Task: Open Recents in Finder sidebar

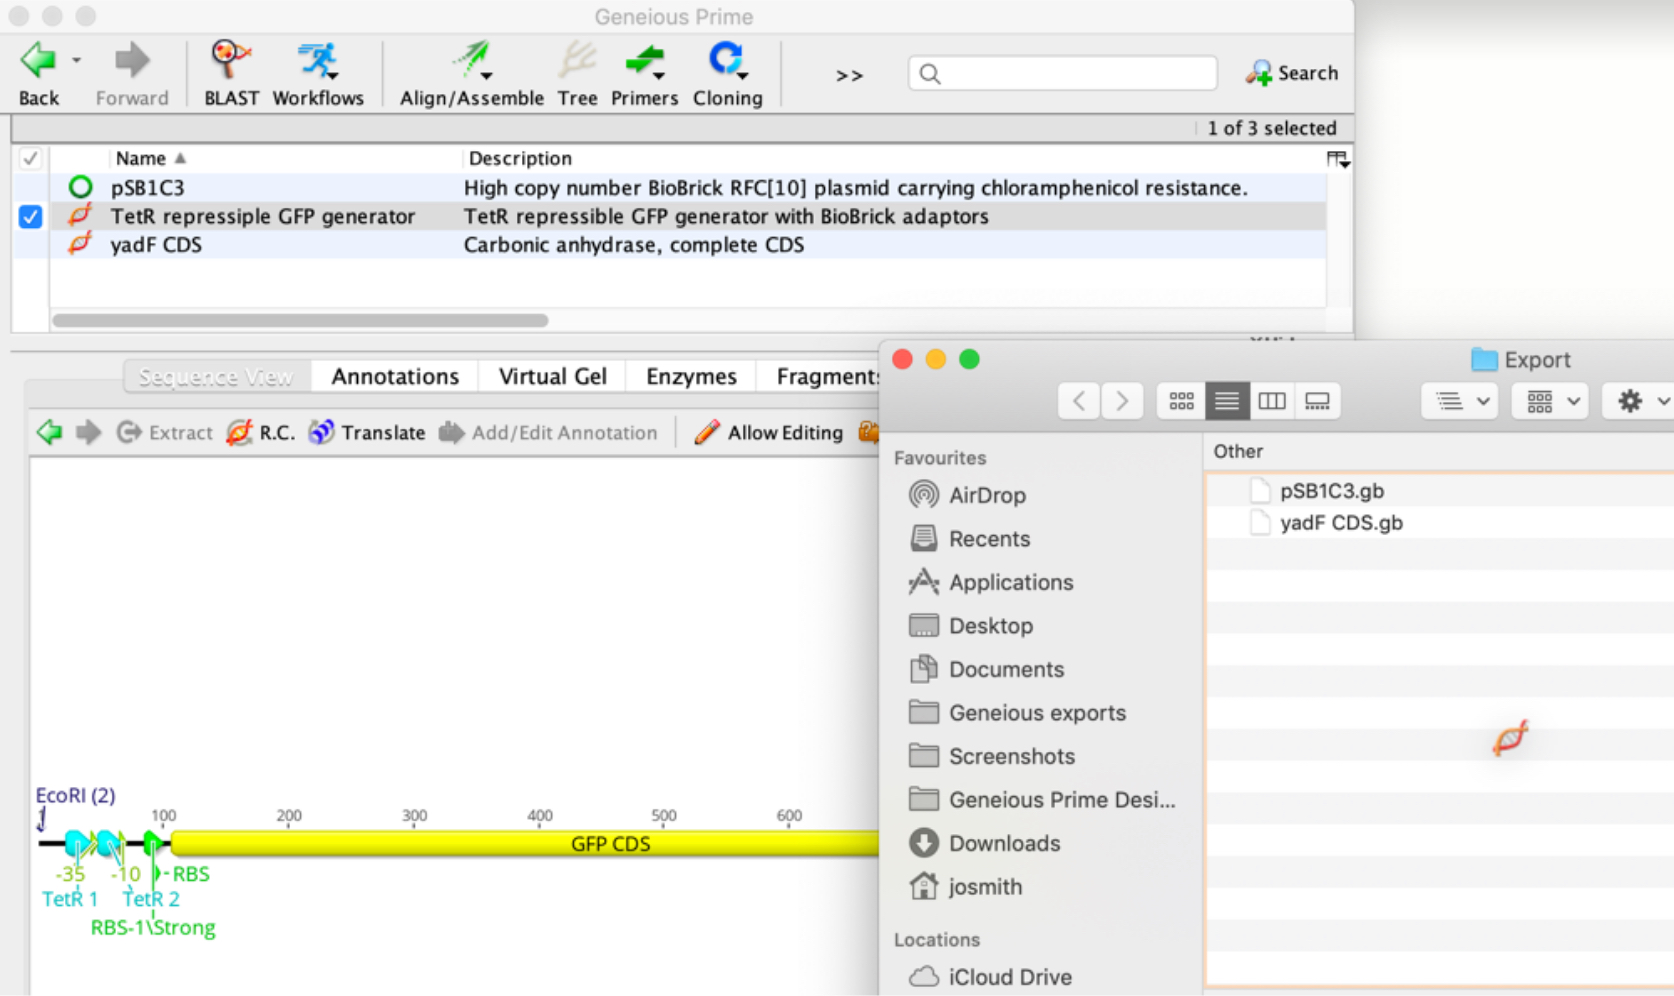Action: coord(970,538)
